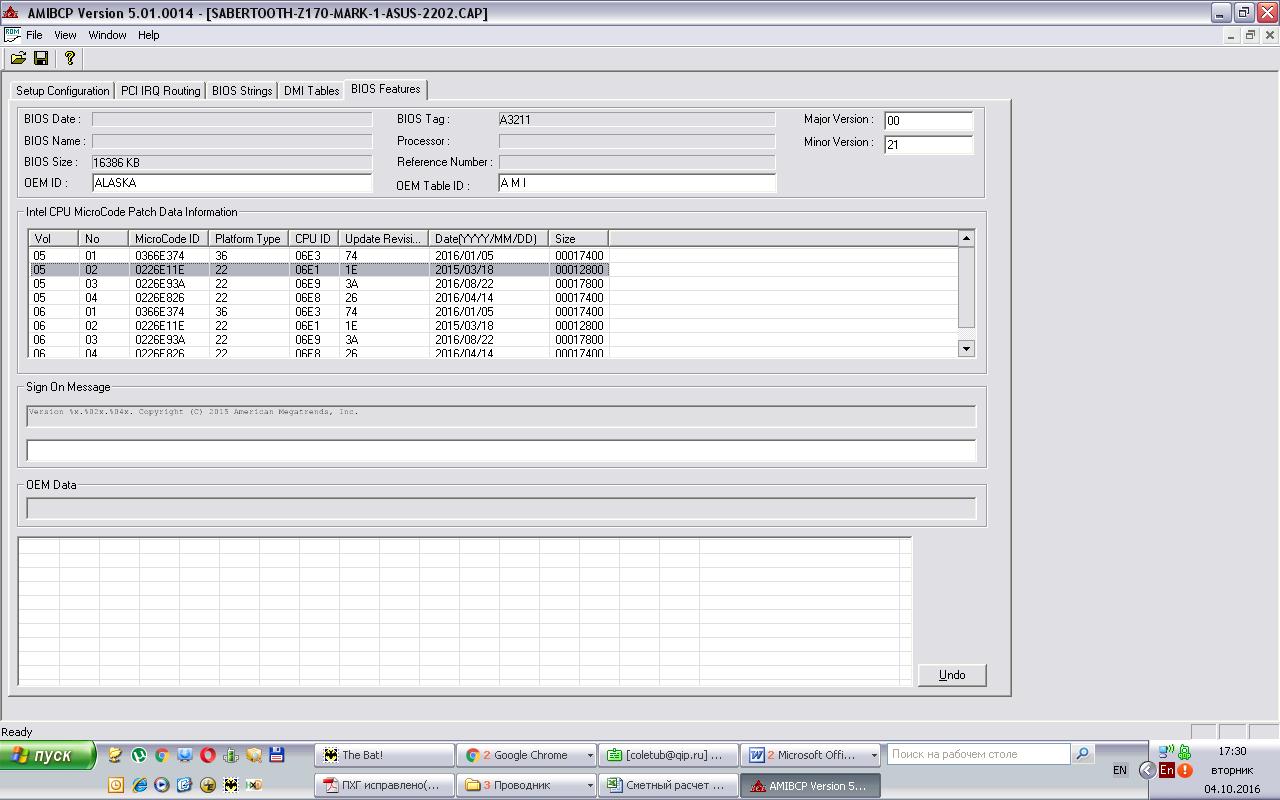Viewport: 1280px width, 800px height.
Task: Click the desktop search magnifier icon
Action: pyautogui.click(x=1082, y=754)
